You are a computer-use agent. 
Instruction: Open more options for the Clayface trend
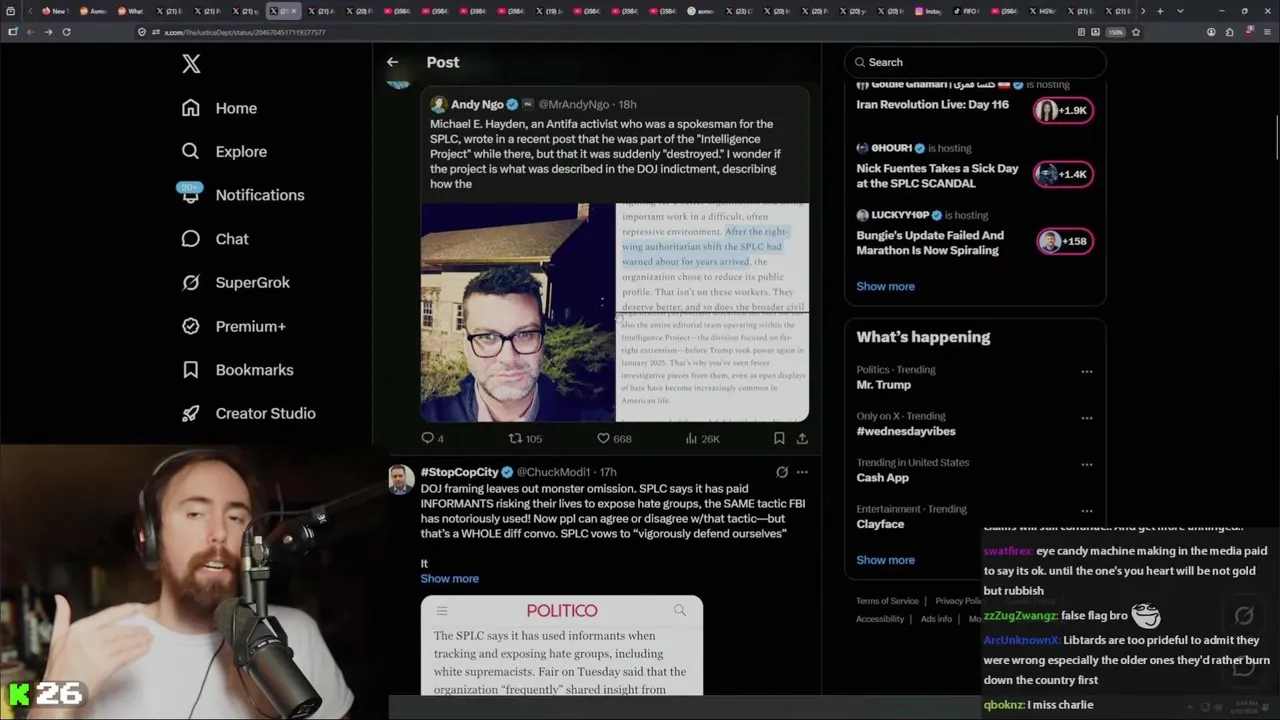tap(1087, 511)
